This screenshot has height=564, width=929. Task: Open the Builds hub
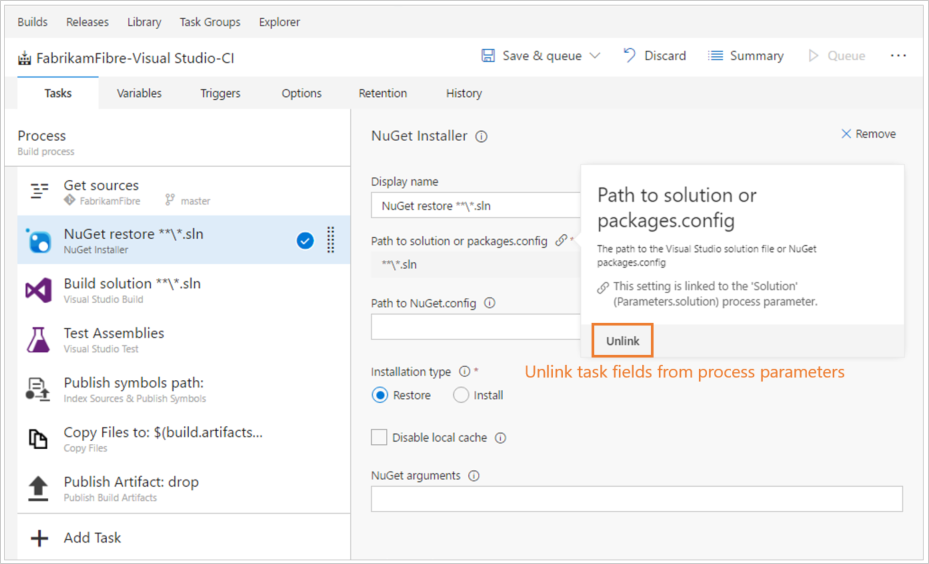click(33, 22)
